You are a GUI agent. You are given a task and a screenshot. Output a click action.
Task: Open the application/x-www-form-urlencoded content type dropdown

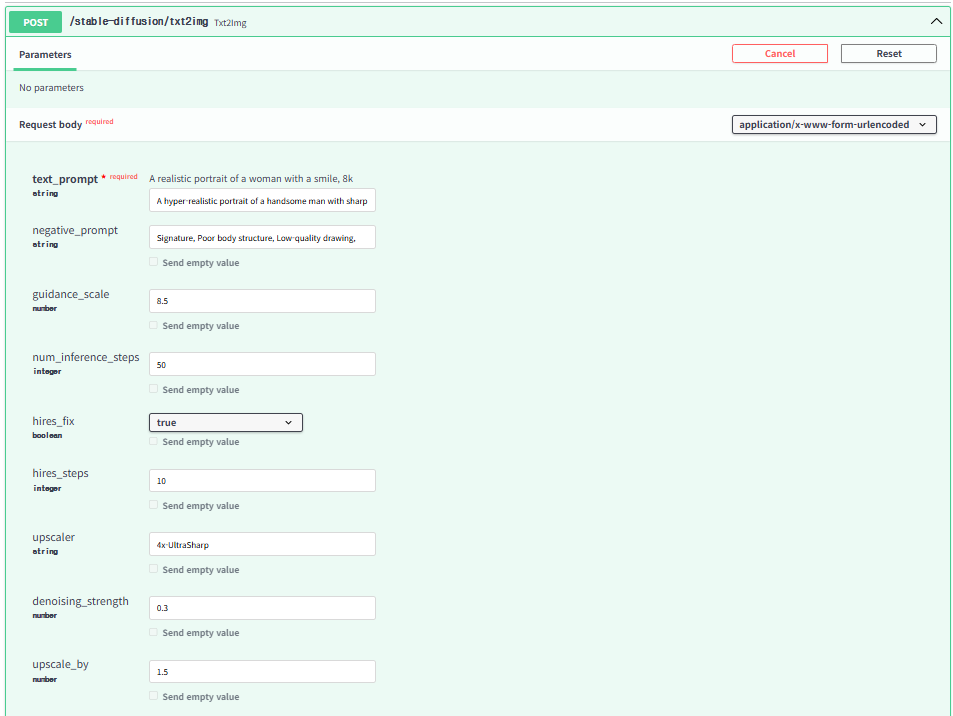click(x=834, y=125)
